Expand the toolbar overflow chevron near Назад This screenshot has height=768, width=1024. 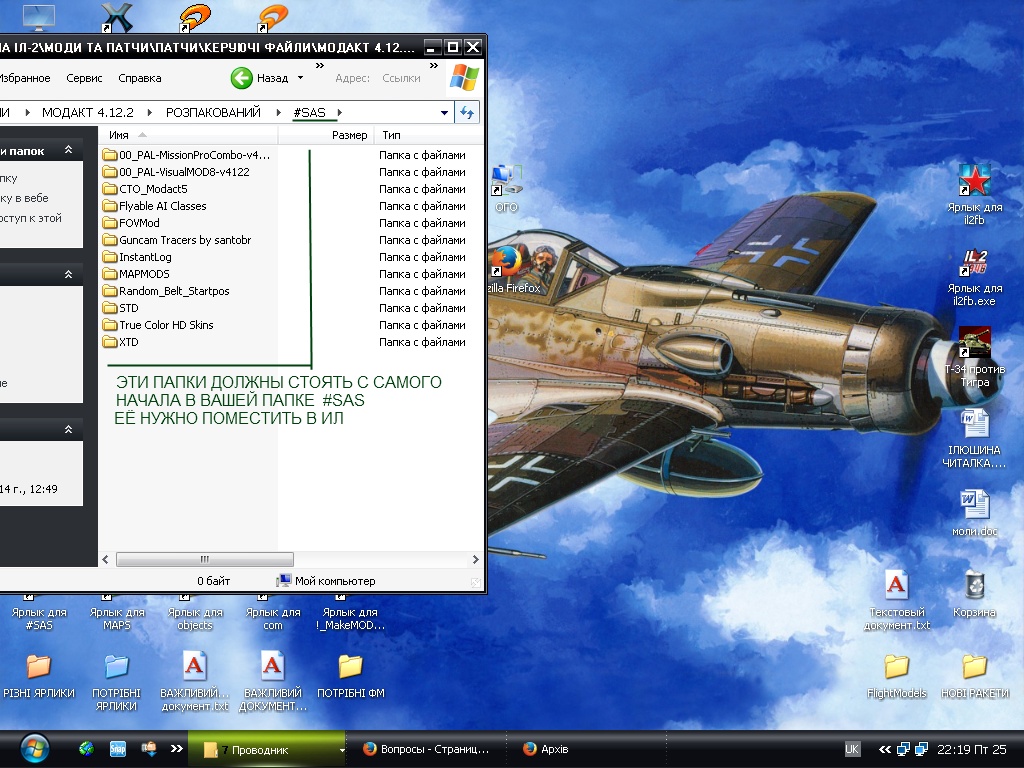320,65
